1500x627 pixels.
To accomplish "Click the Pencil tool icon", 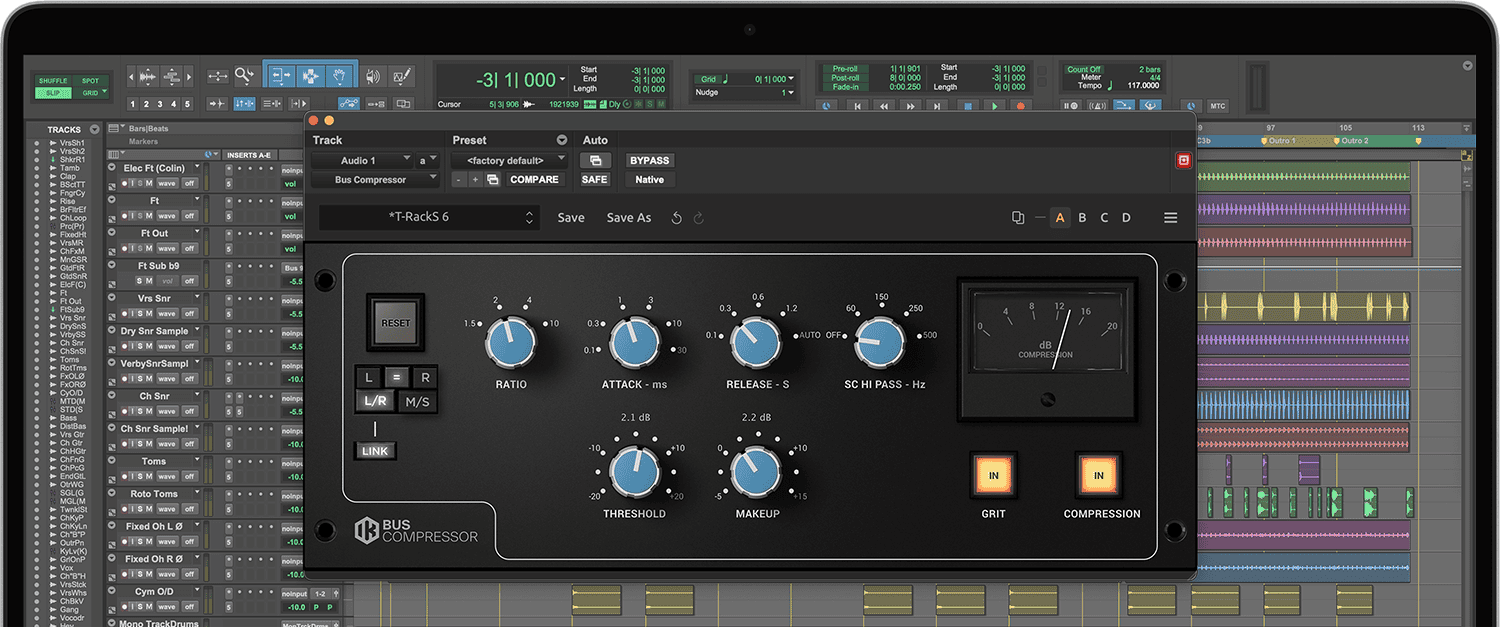I will [x=402, y=76].
